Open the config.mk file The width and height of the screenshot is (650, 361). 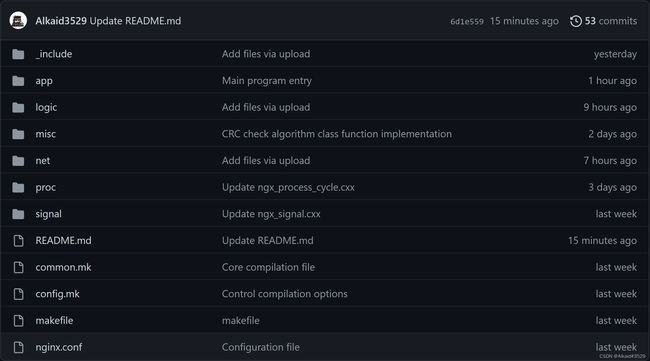point(57,294)
